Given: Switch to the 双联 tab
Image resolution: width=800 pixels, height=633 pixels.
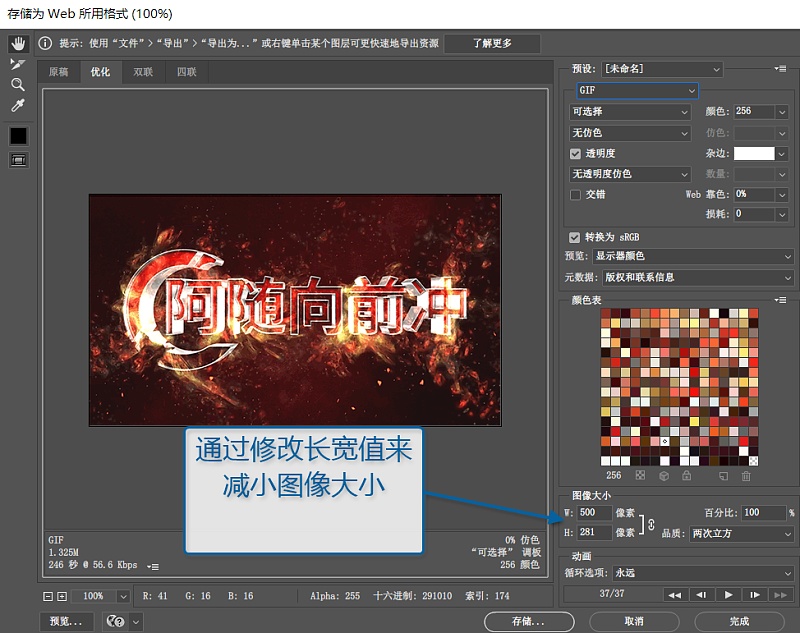Looking at the screenshot, I should point(143,72).
